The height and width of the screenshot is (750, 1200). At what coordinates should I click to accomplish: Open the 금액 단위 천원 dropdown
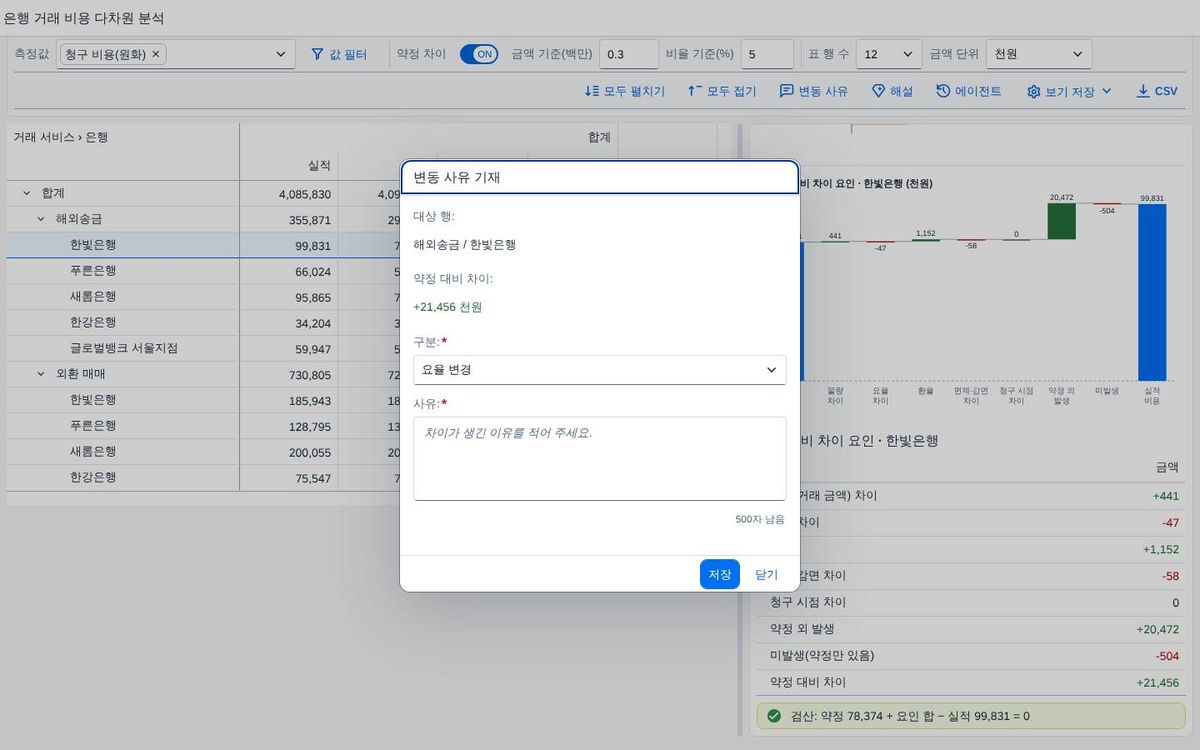click(x=1039, y=54)
